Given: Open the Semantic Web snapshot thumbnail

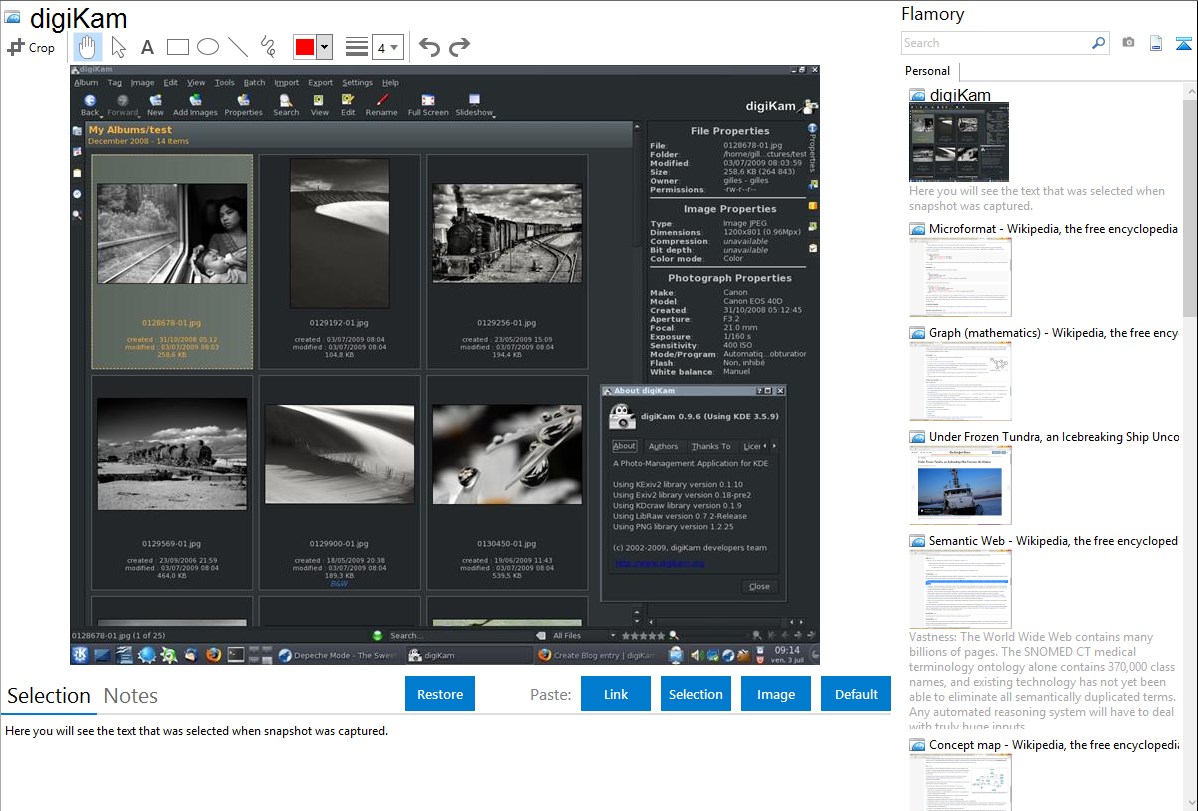Looking at the screenshot, I should pyautogui.click(x=960, y=589).
